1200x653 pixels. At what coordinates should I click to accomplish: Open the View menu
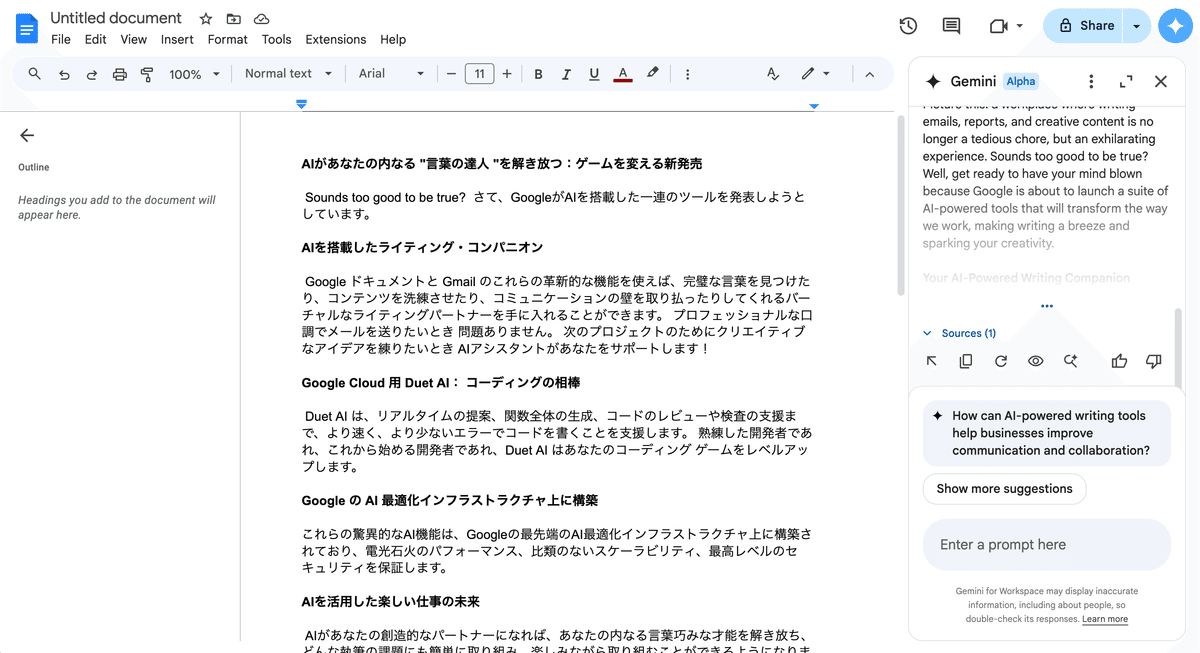(133, 40)
